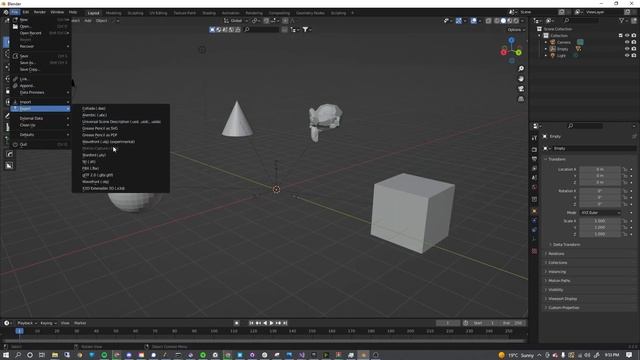Open the timeline Playback dropdown

27,323
